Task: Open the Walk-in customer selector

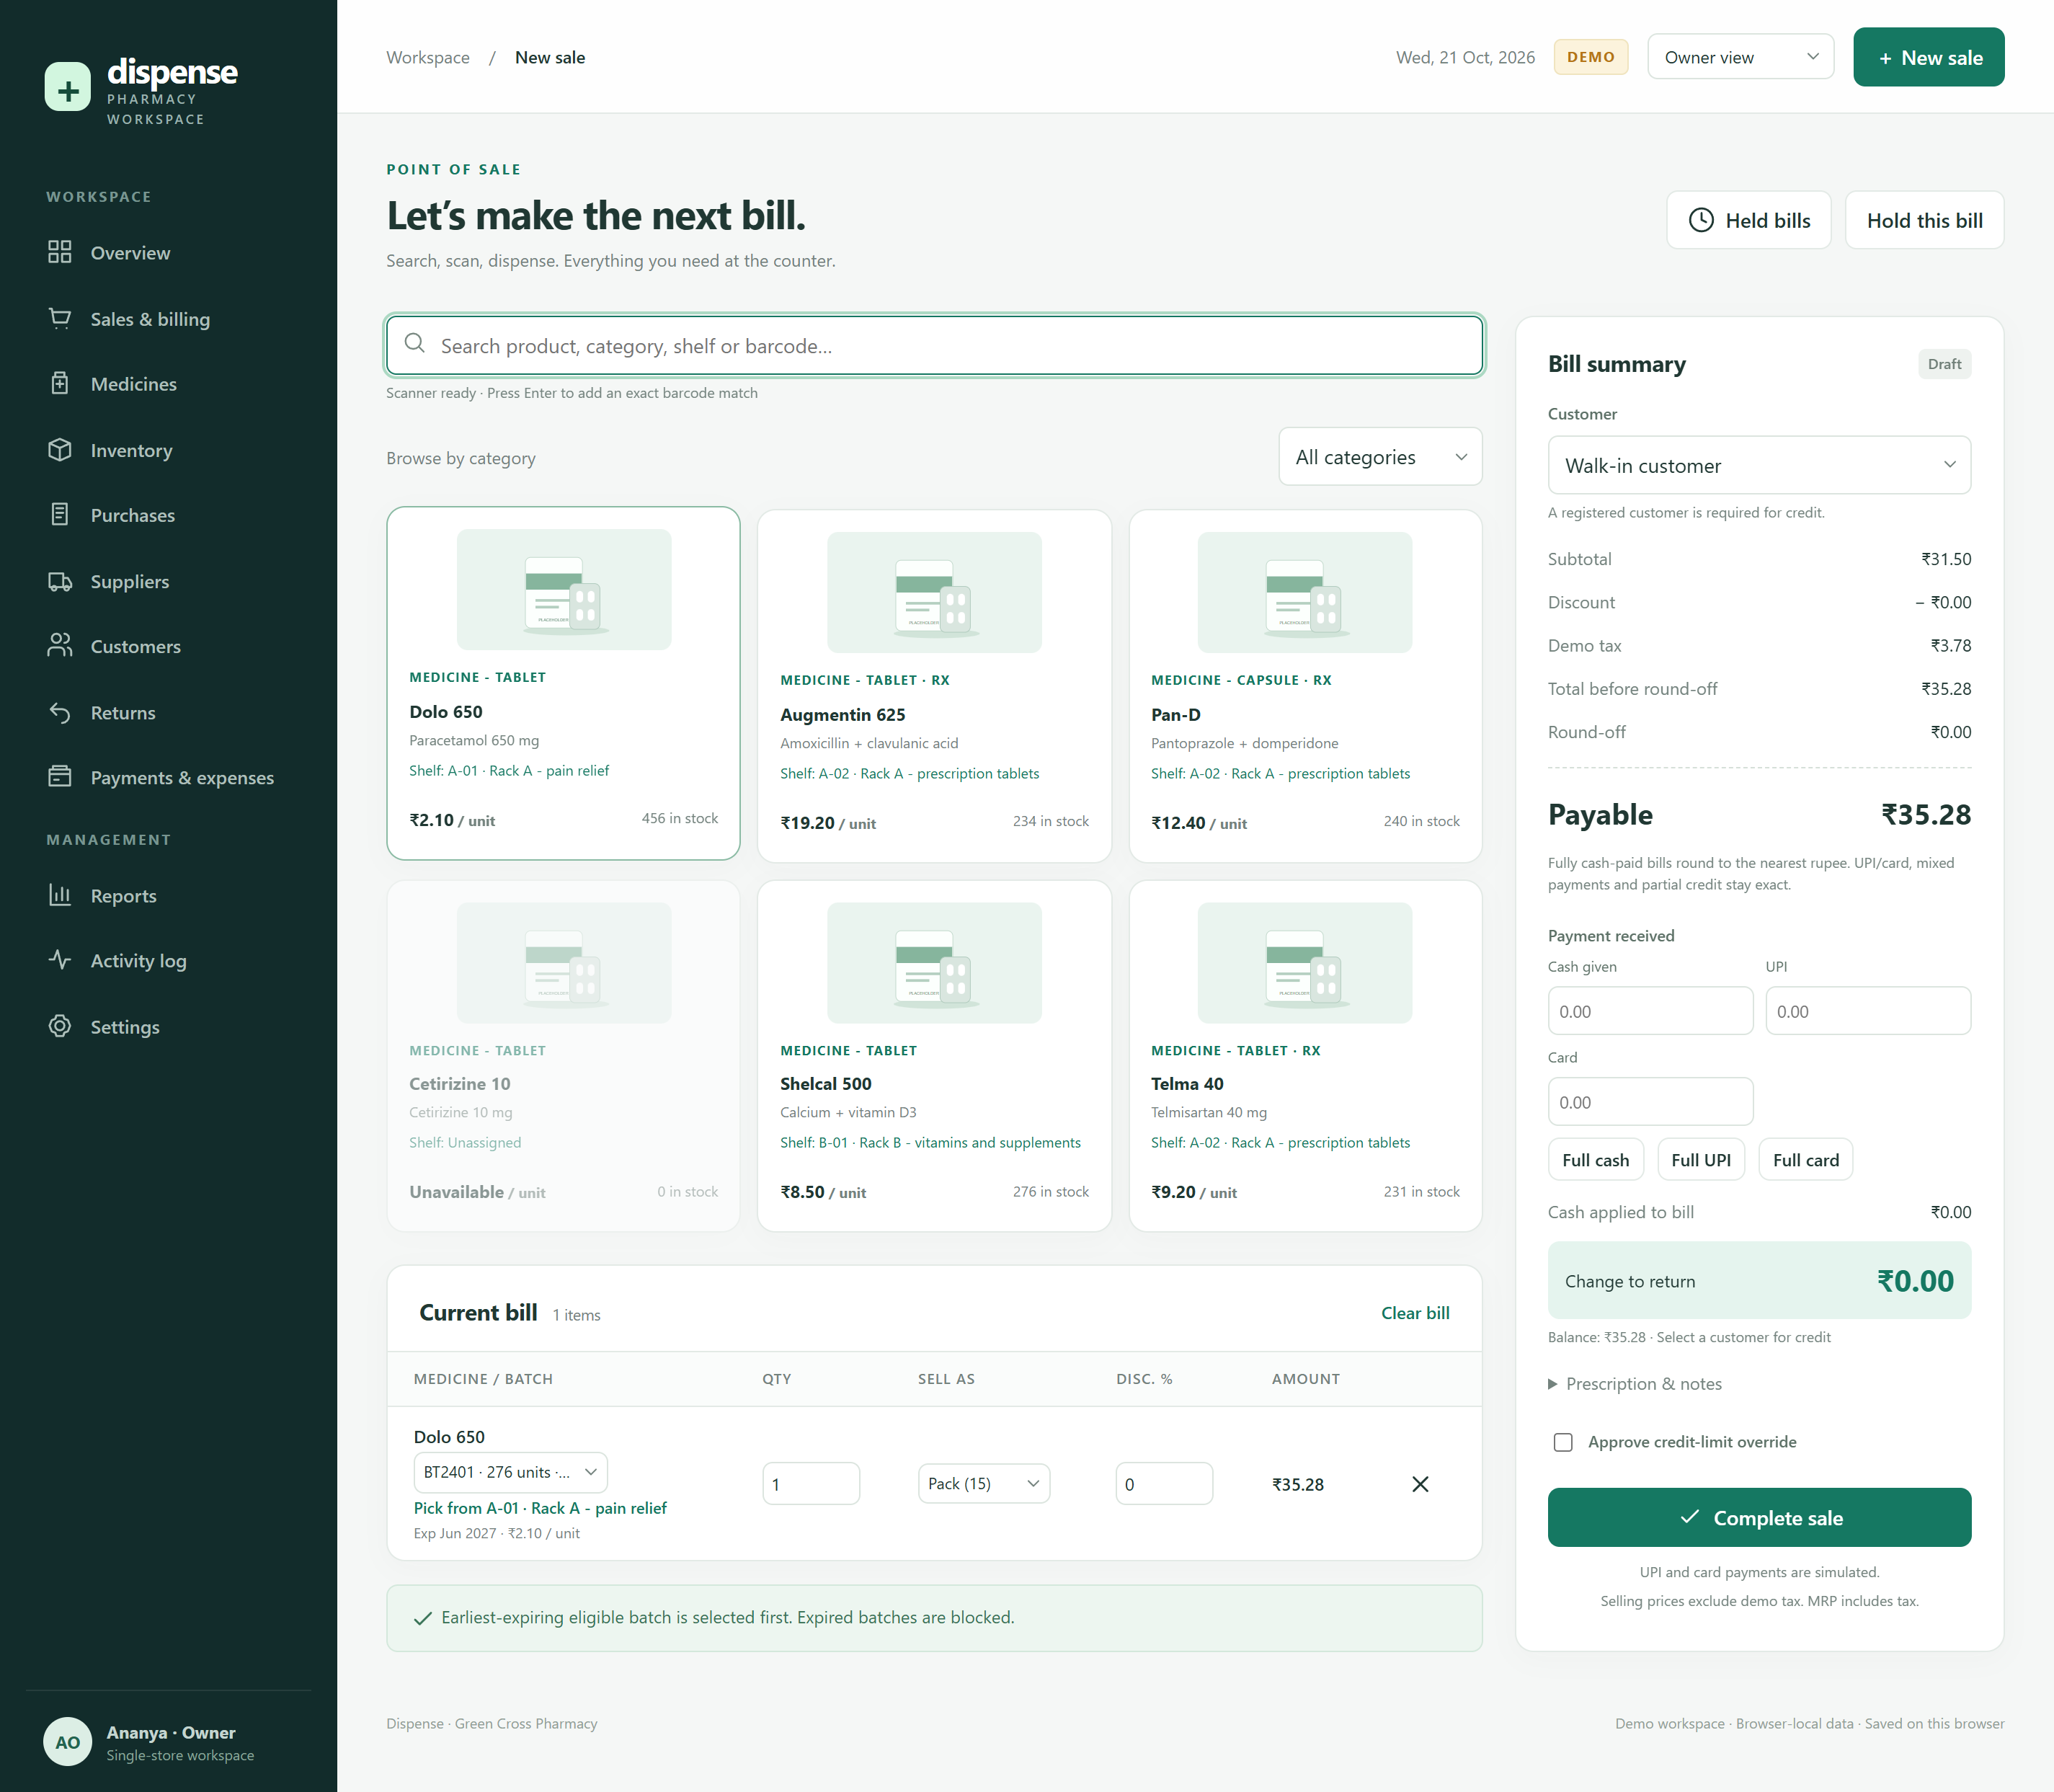Action: pos(1759,465)
